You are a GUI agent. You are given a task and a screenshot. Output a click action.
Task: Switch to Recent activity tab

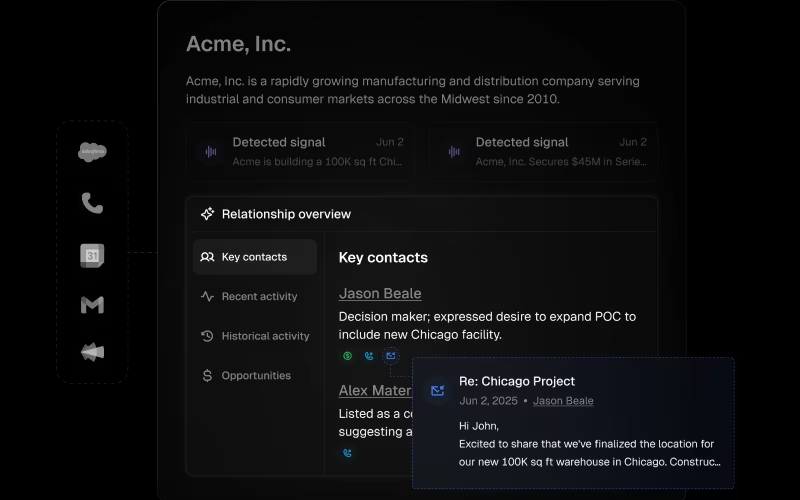pos(255,296)
